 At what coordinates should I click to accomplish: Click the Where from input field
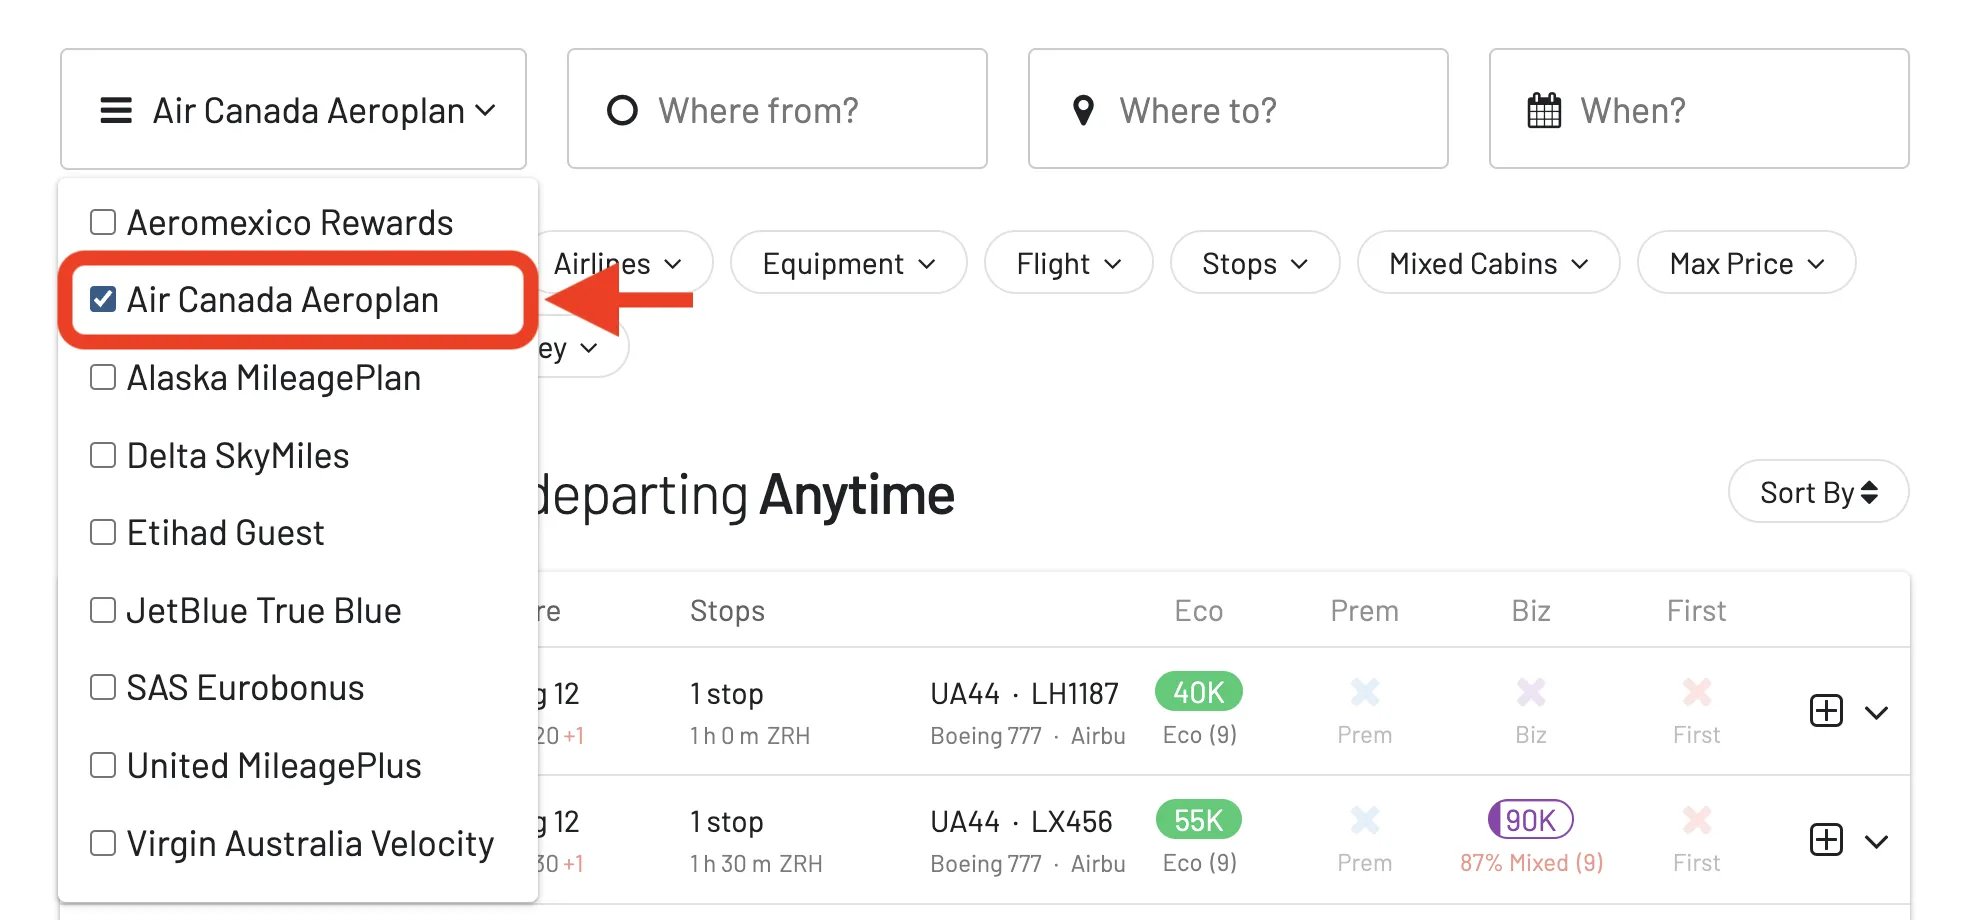click(777, 109)
